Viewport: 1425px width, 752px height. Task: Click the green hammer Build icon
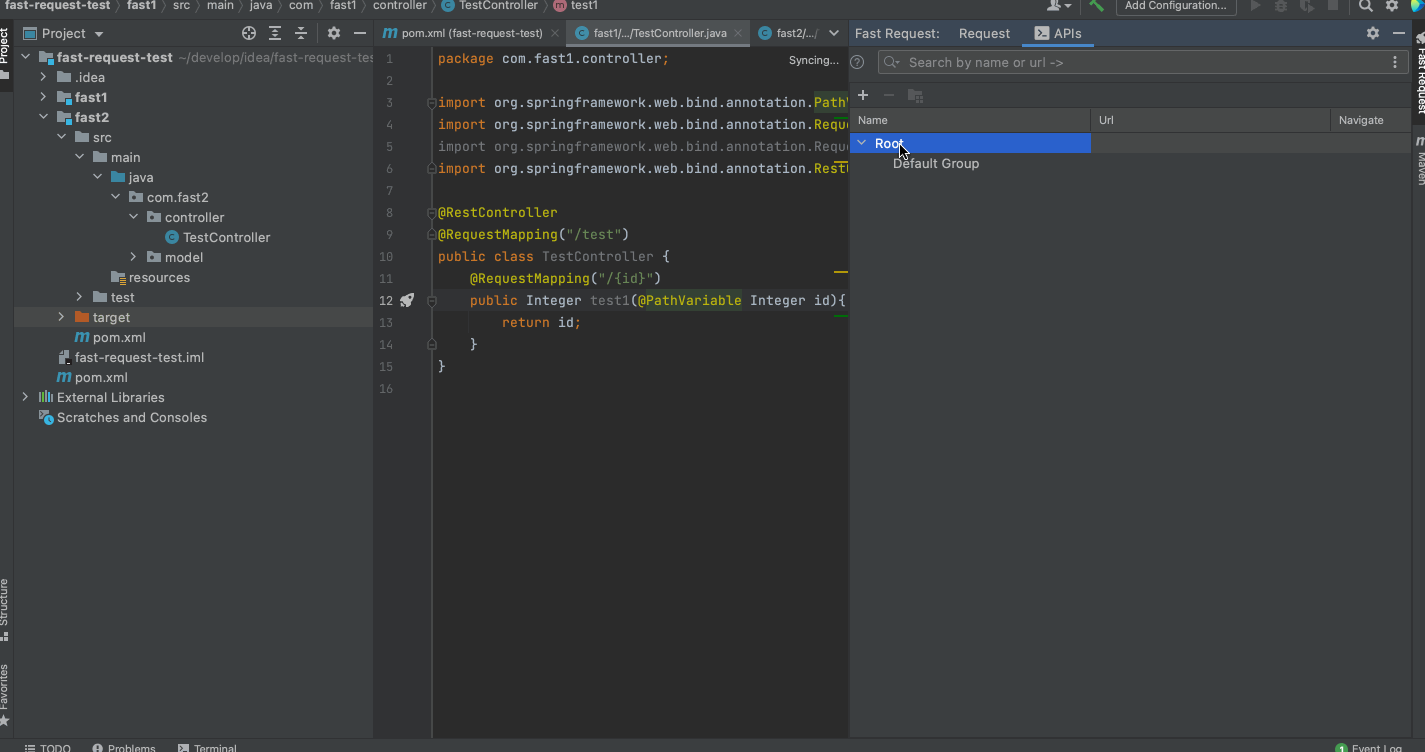[x=1097, y=6]
